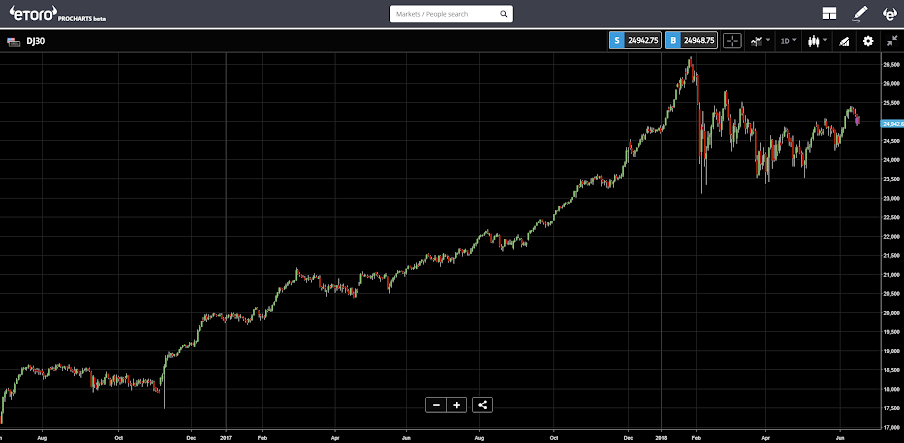Image resolution: width=904 pixels, height=443 pixels.
Task: Open the eToro bull logo menu
Action: (x=890, y=14)
